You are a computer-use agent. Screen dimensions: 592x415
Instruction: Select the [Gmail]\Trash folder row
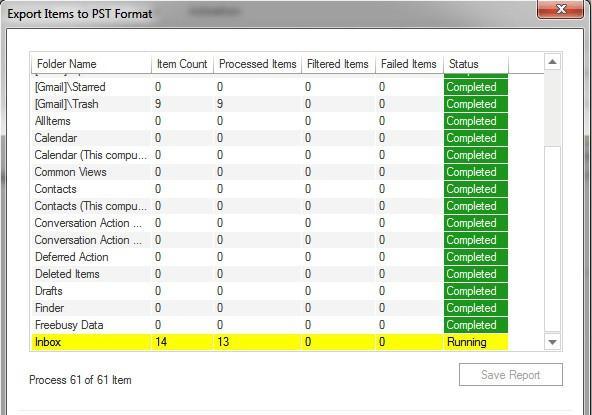(x=270, y=104)
